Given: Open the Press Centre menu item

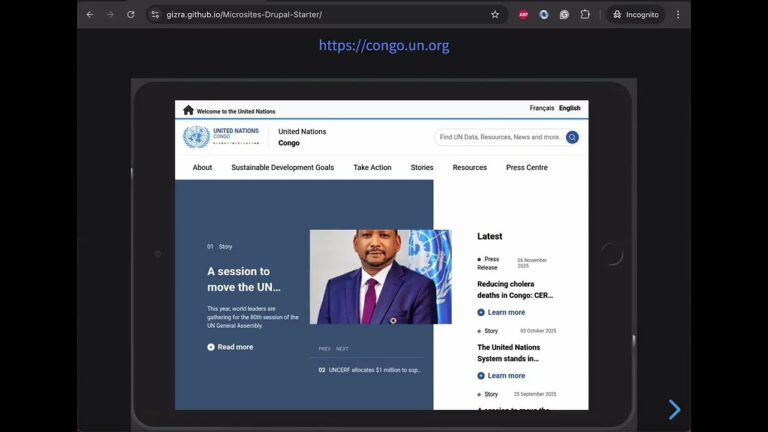Looking at the screenshot, I should point(527,168).
